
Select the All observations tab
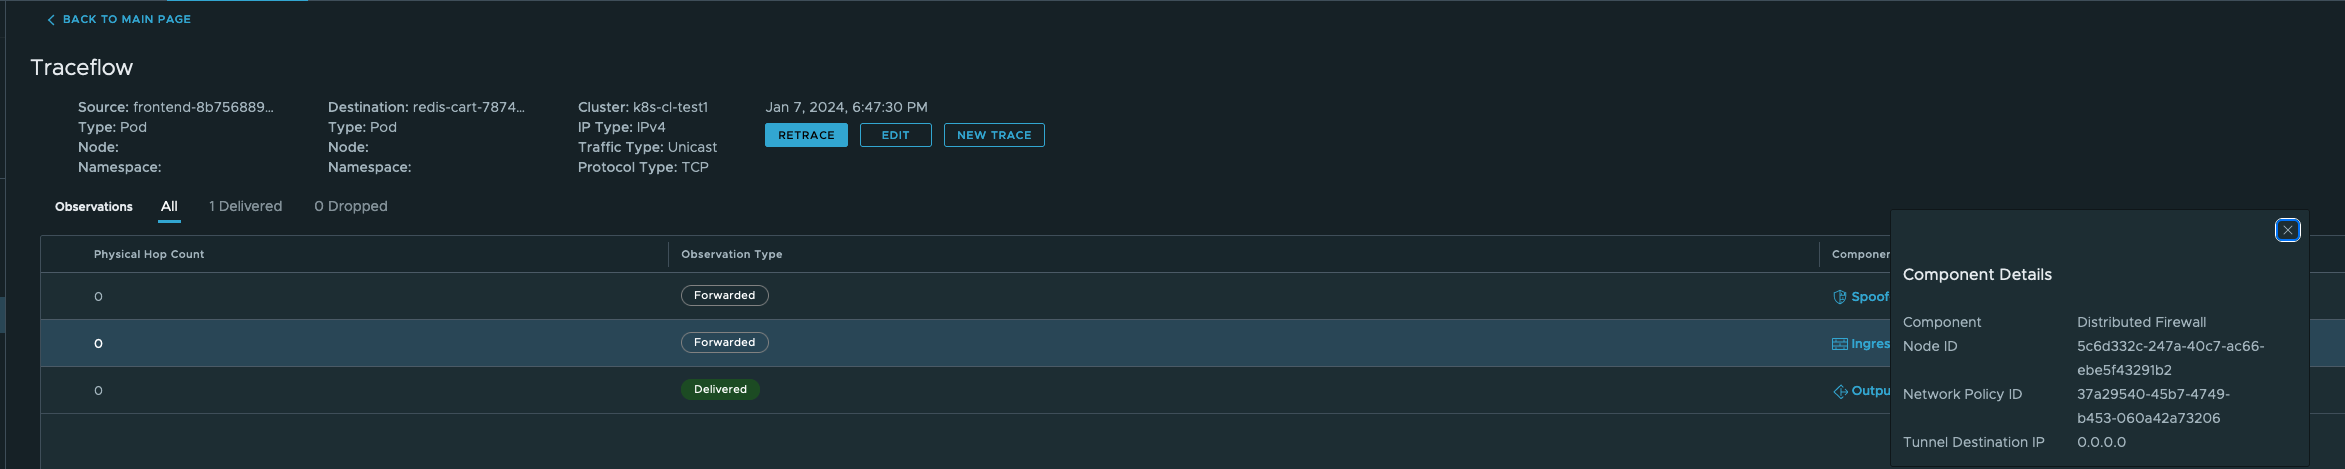click(x=169, y=206)
